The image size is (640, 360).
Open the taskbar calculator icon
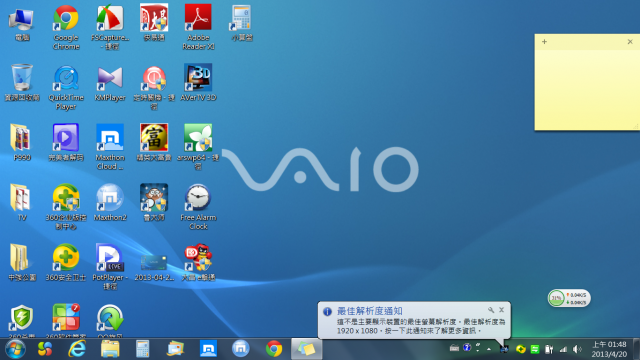142,349
